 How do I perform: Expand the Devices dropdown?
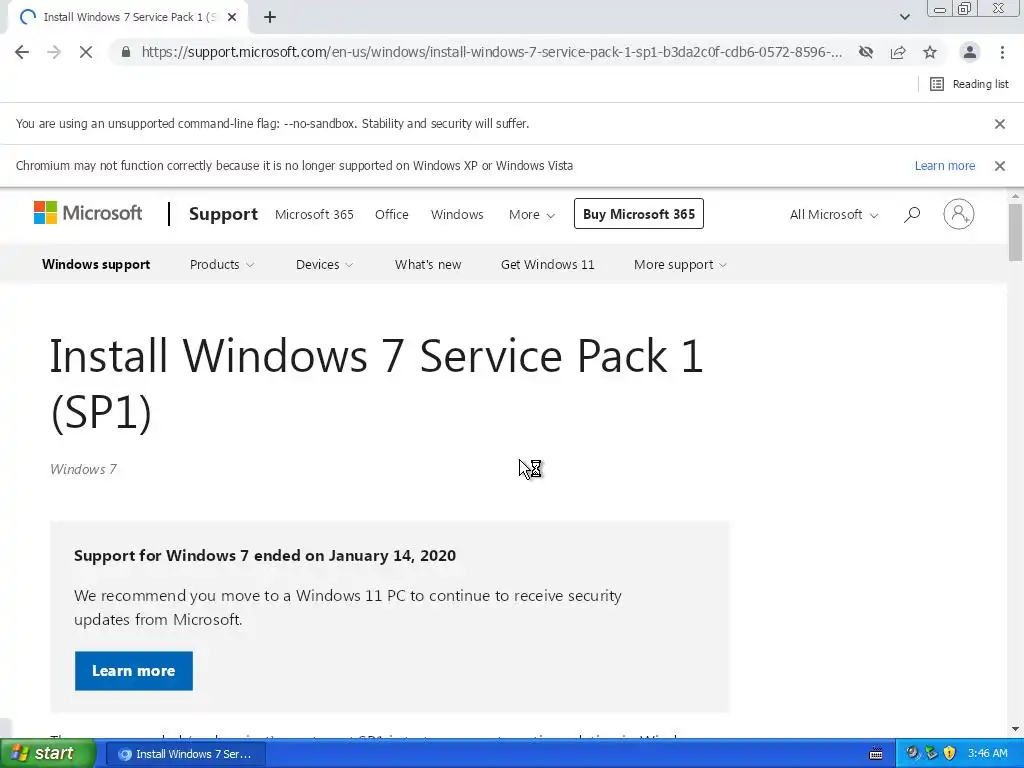pos(325,264)
